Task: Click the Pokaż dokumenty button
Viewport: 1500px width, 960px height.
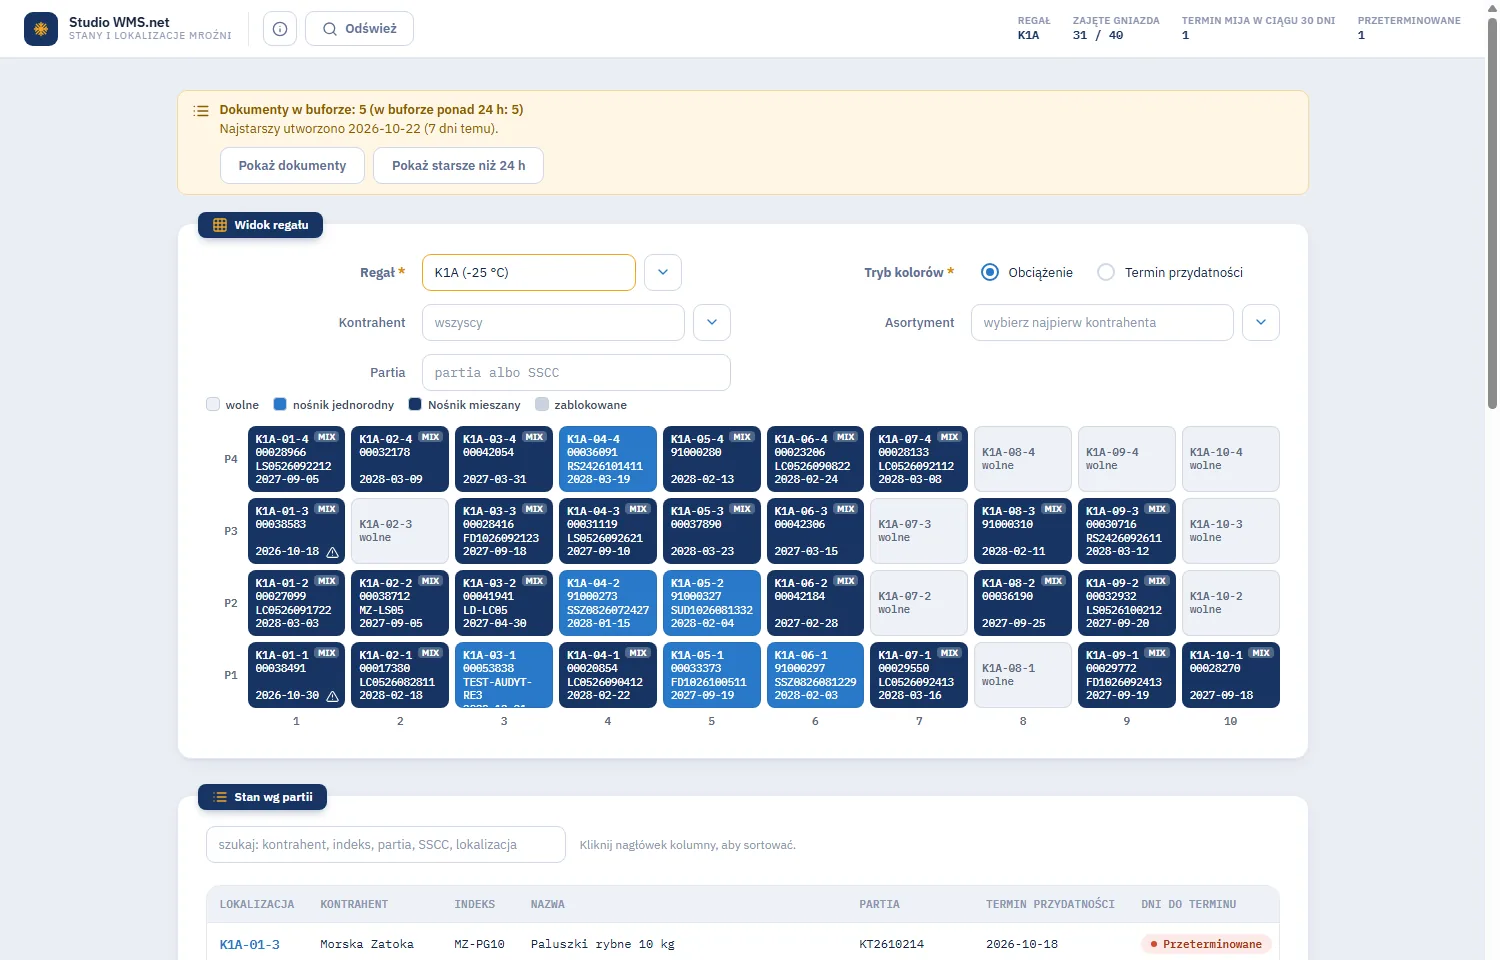Action: coord(292,165)
